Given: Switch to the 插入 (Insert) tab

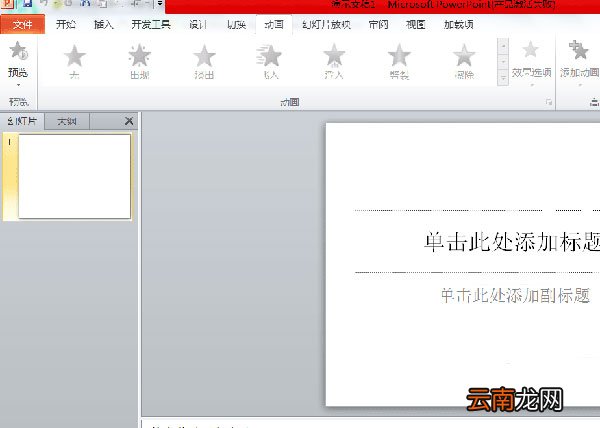Looking at the screenshot, I should pos(104,24).
